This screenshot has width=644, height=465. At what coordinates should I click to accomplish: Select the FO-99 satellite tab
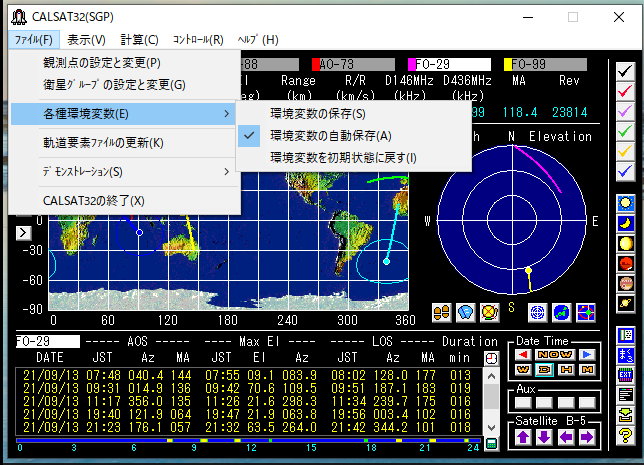(x=545, y=64)
